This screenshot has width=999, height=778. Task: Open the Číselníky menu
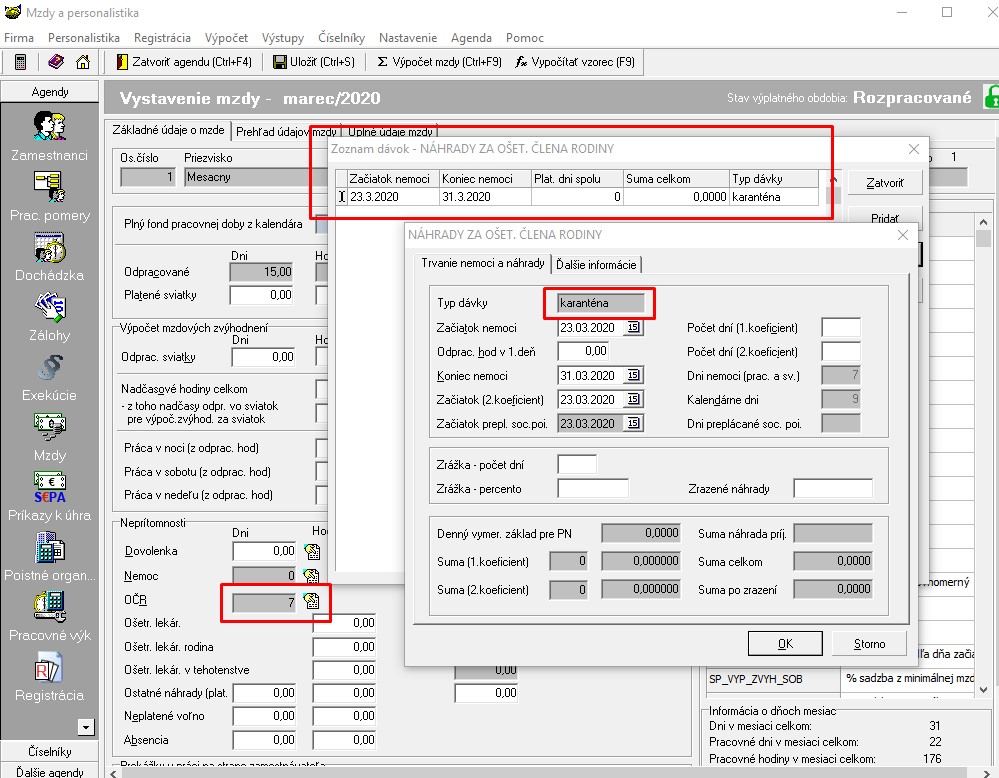341,38
